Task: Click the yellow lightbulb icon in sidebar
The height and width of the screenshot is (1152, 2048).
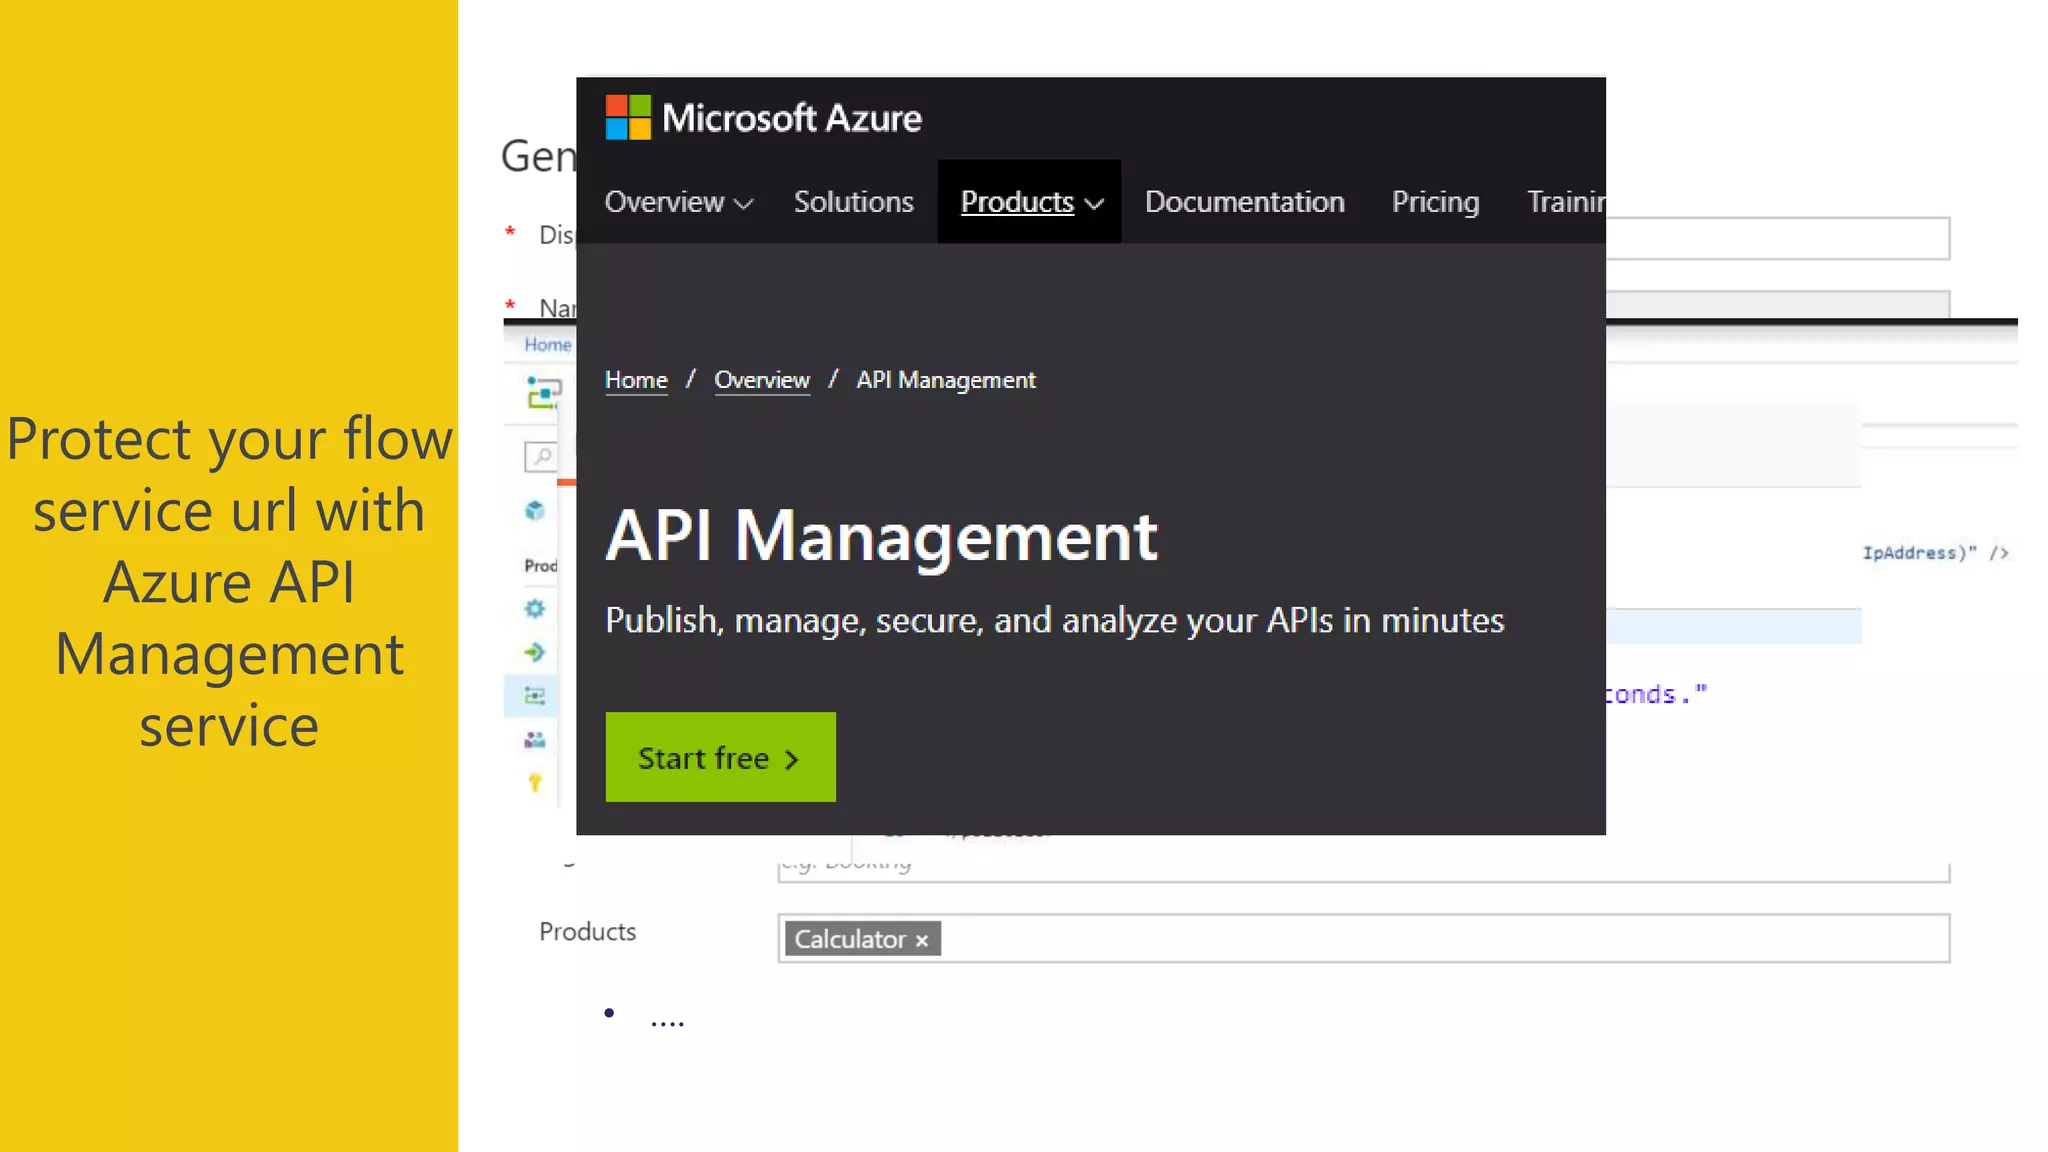Action: coord(535,783)
